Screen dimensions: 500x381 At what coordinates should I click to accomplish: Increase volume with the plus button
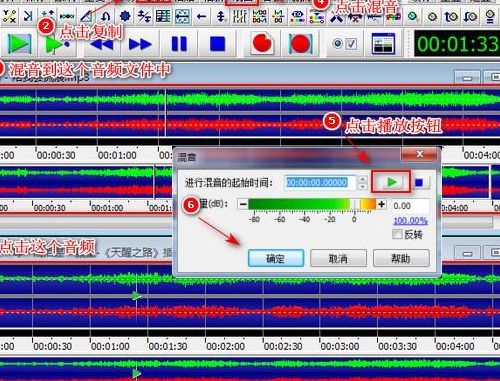pos(381,204)
